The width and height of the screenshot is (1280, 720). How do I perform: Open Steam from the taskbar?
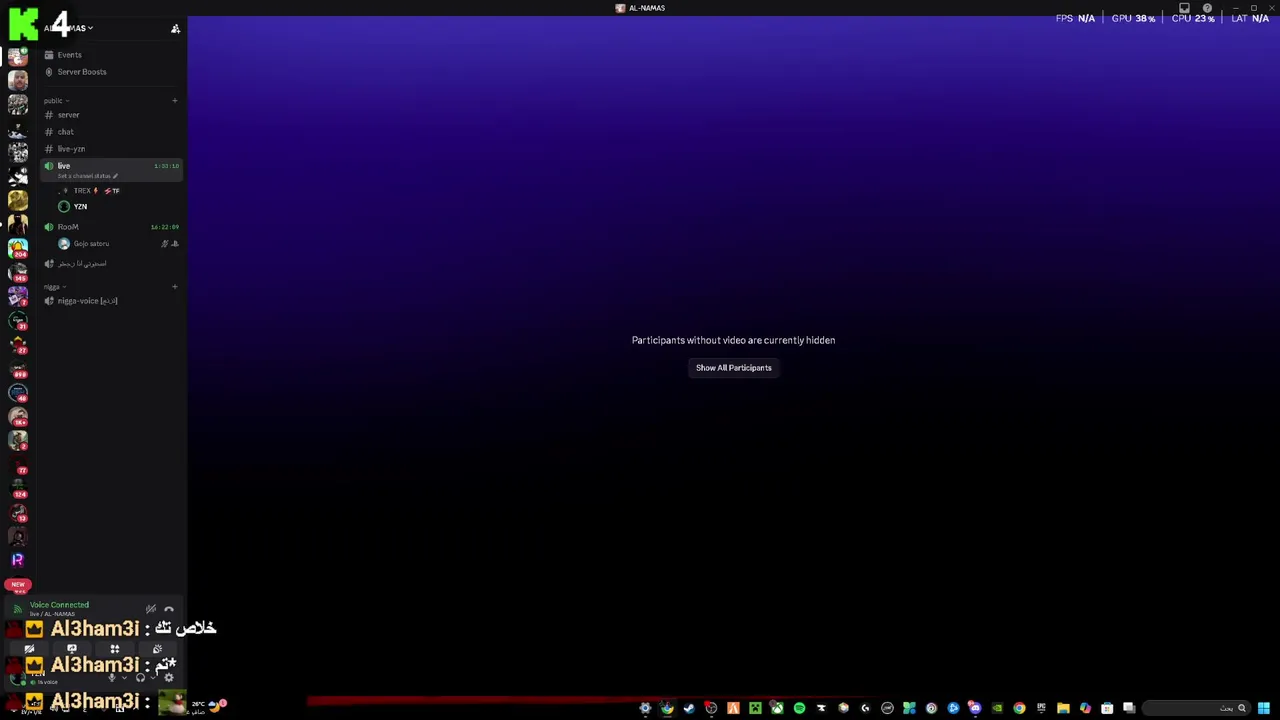(689, 708)
